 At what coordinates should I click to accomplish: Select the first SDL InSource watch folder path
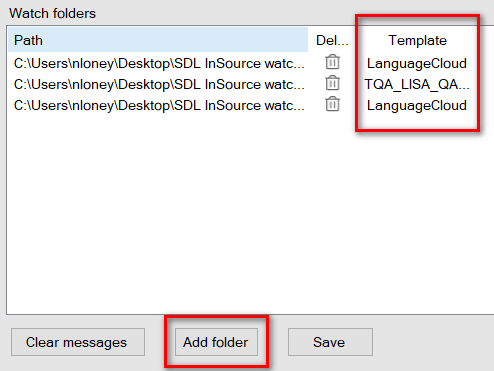[159, 63]
